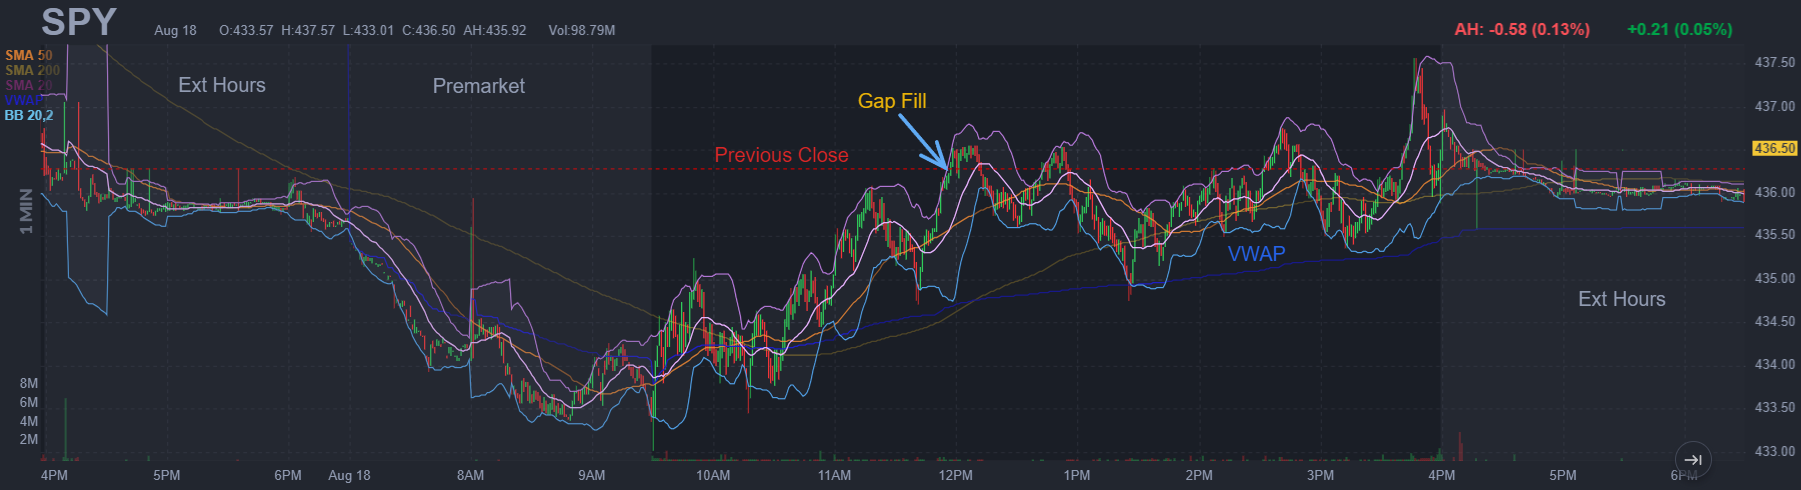Click the 437.50 price axis label
1801x490 pixels.
1775,62
